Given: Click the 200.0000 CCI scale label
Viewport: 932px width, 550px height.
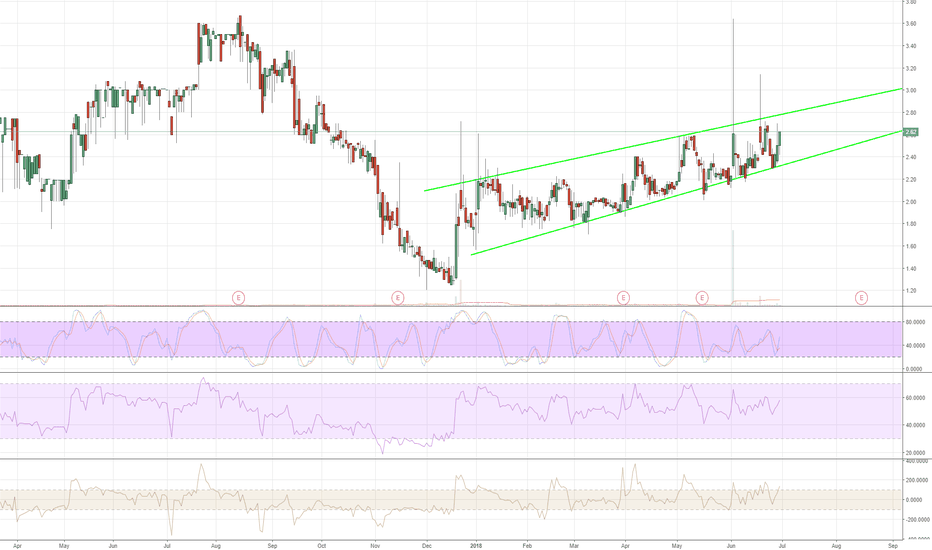Looking at the screenshot, I should pyautogui.click(x=916, y=480).
